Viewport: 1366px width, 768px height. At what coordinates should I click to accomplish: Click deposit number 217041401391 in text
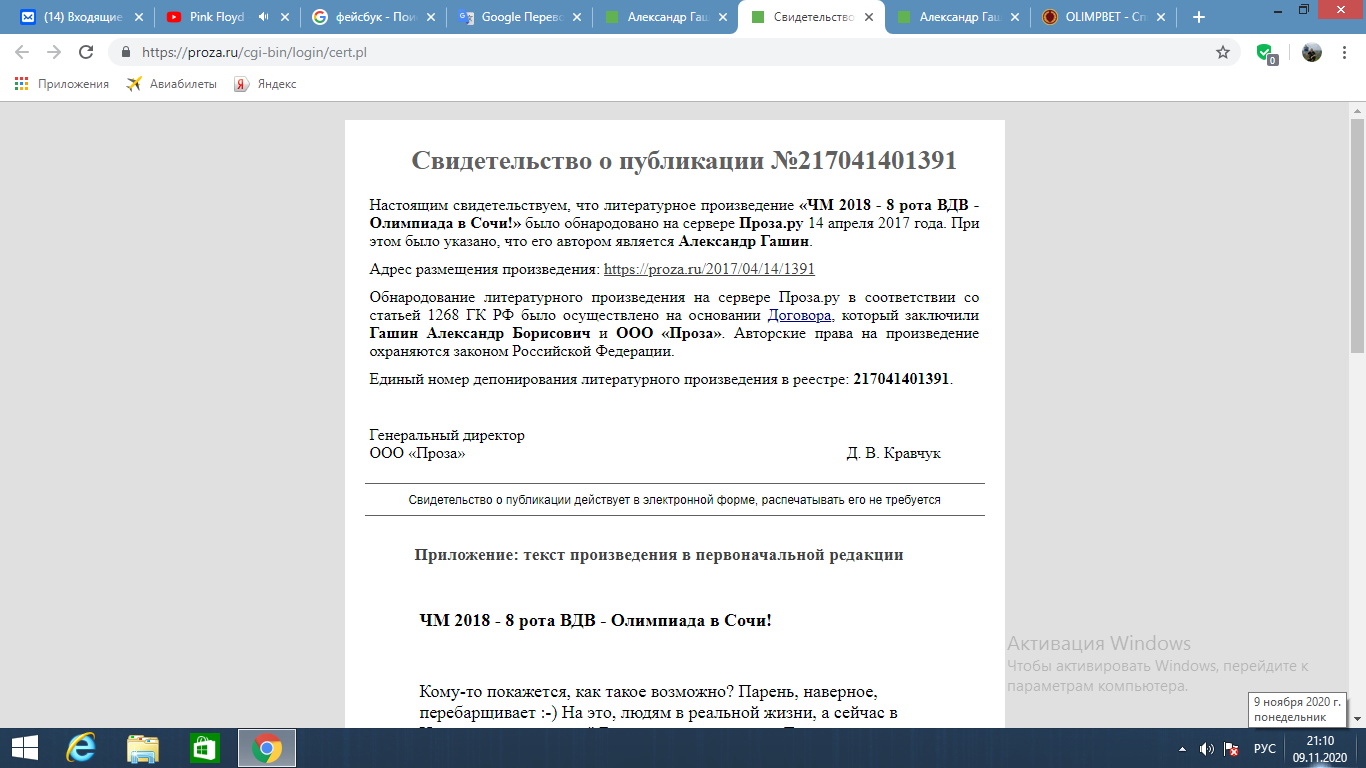(x=901, y=379)
